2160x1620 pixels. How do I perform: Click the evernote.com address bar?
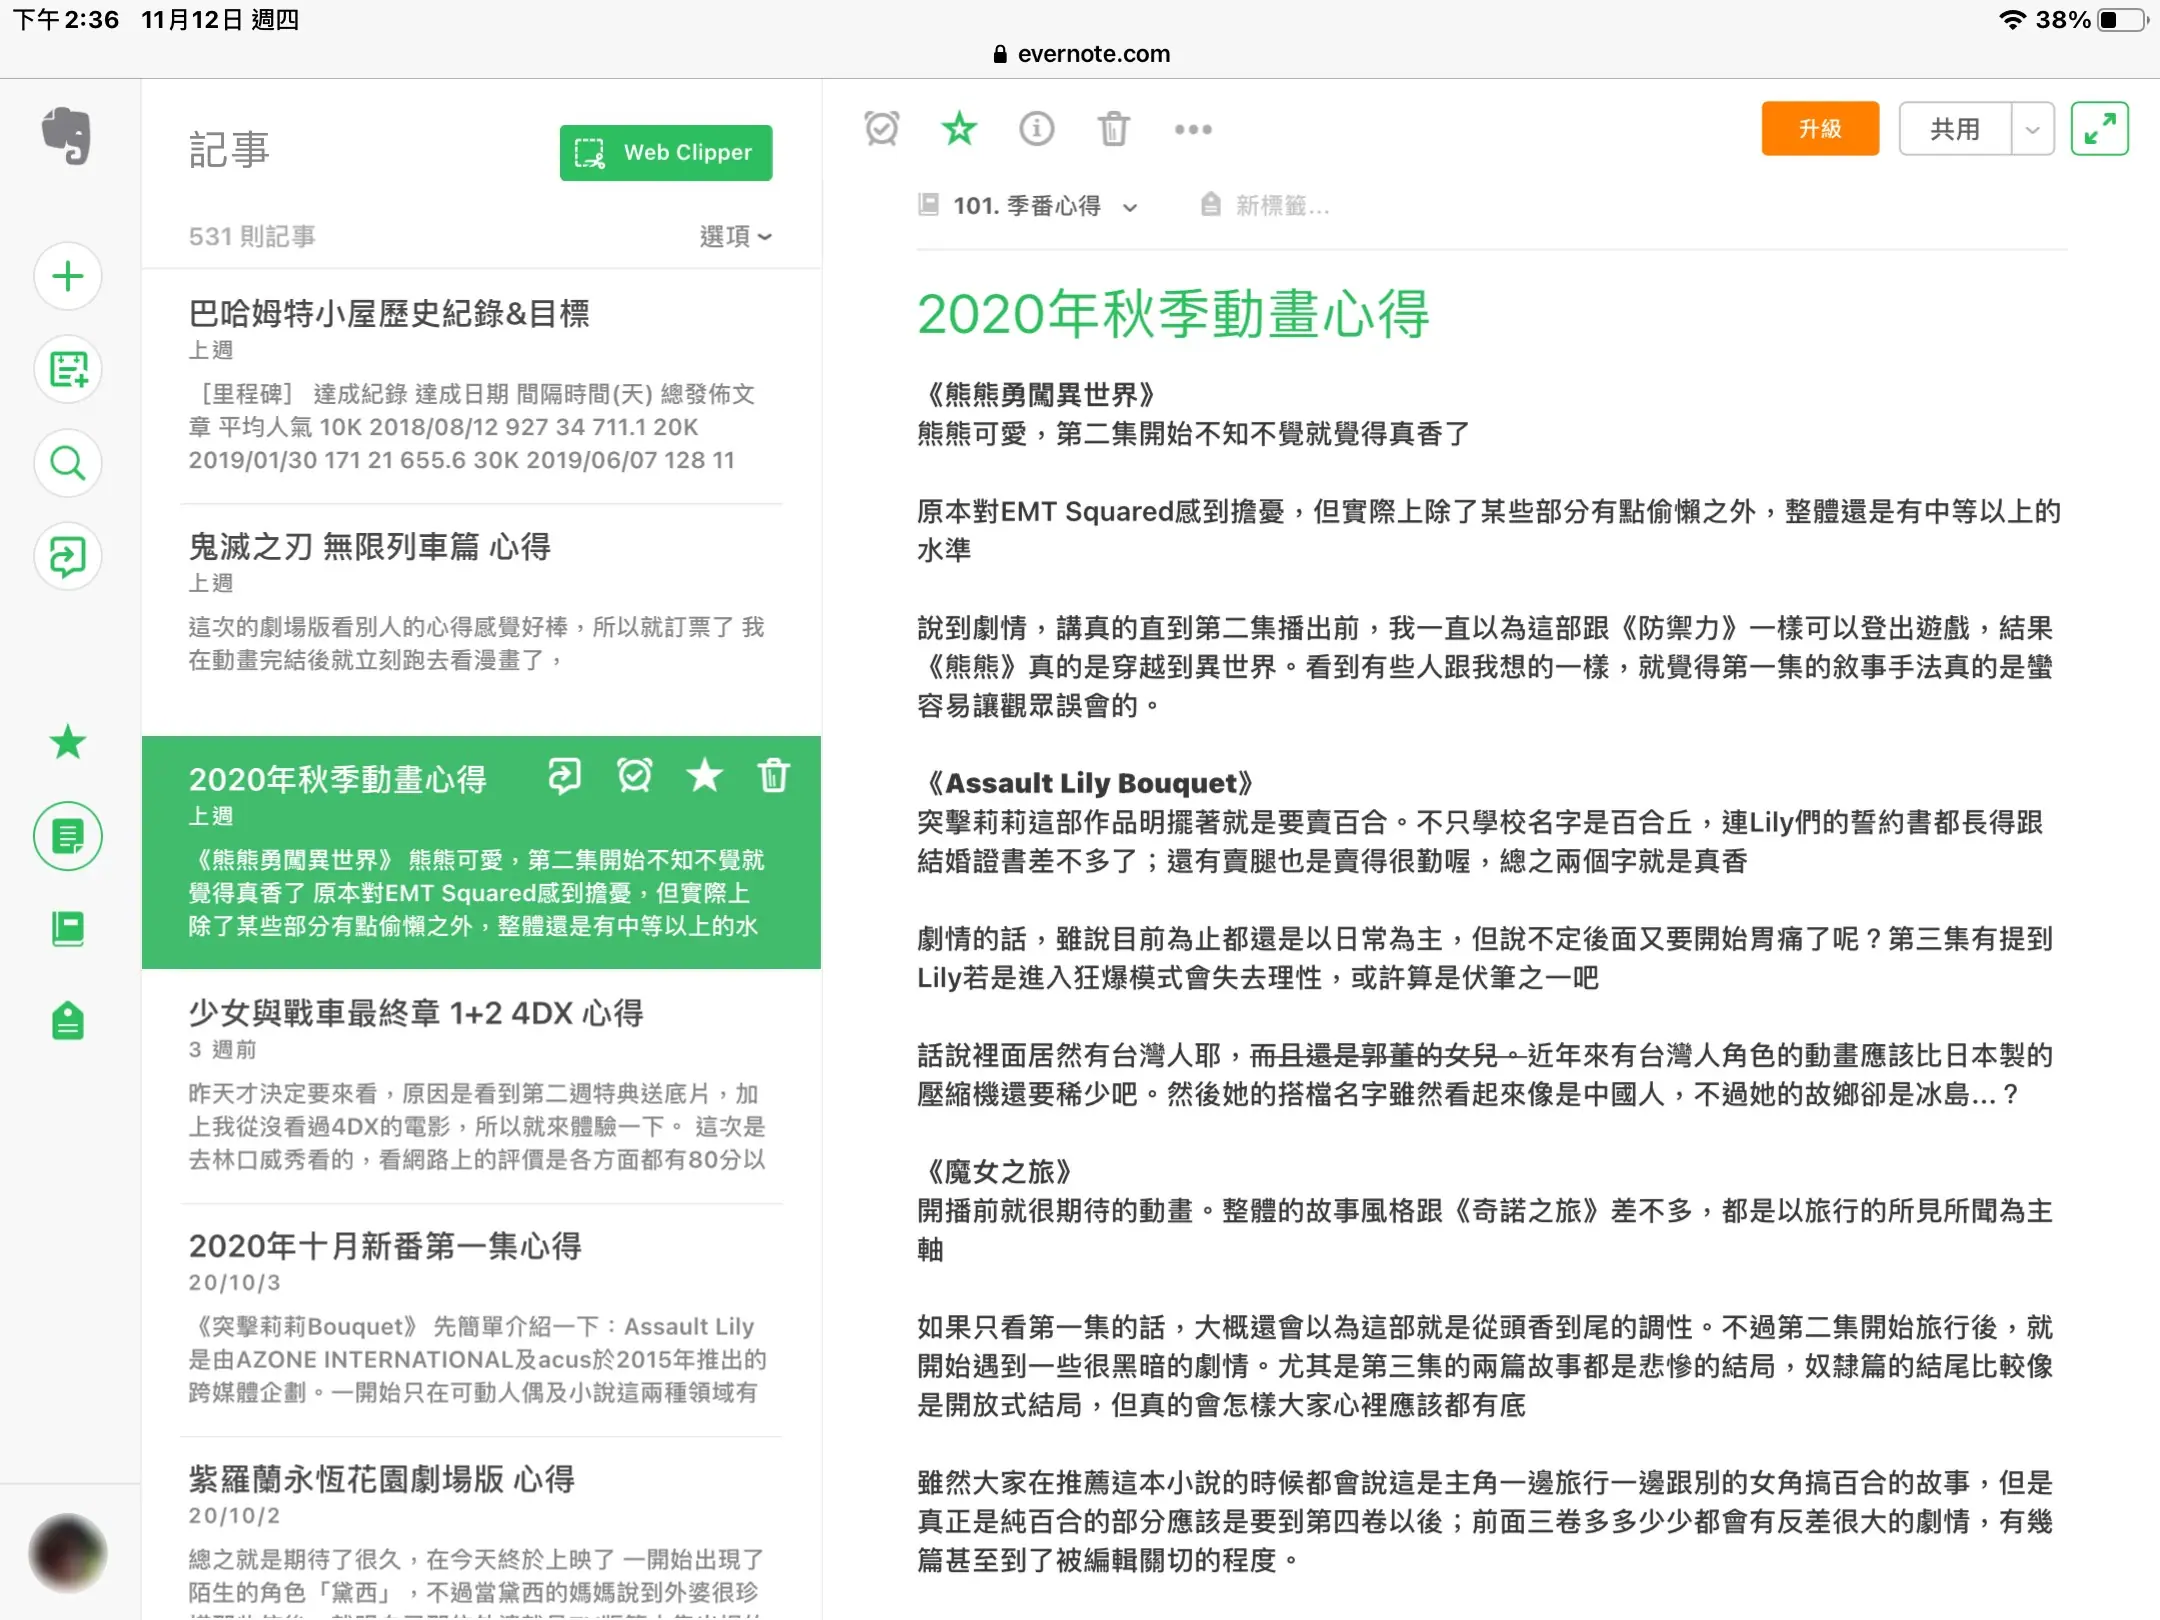point(1082,54)
